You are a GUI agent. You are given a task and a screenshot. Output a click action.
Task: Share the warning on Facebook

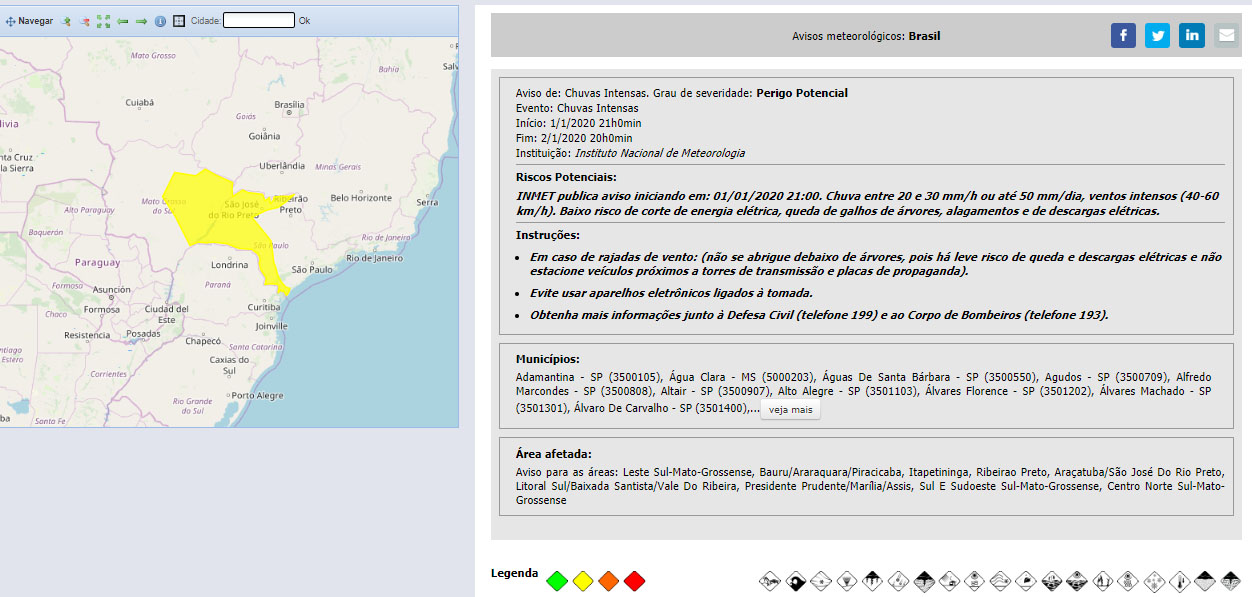click(1123, 36)
